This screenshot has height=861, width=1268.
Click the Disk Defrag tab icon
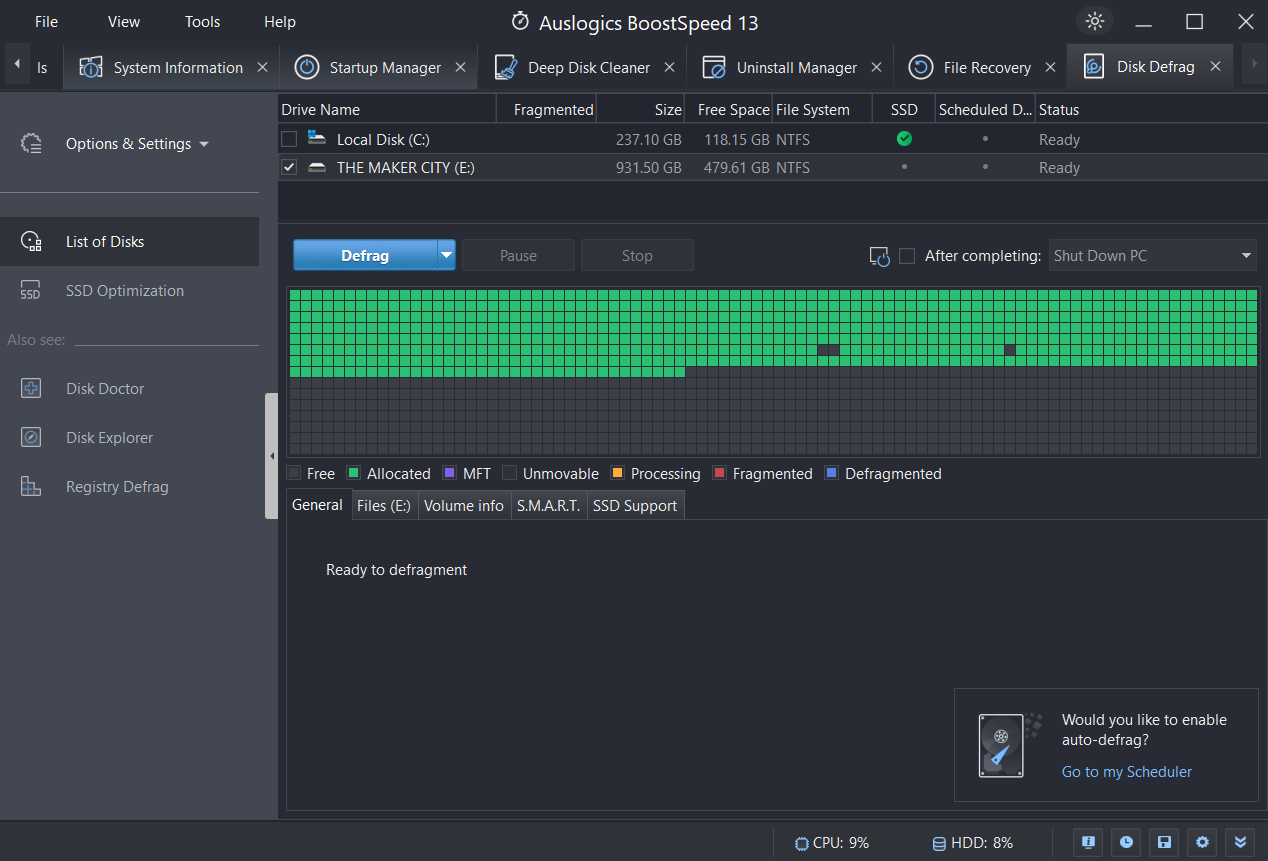coord(1094,67)
